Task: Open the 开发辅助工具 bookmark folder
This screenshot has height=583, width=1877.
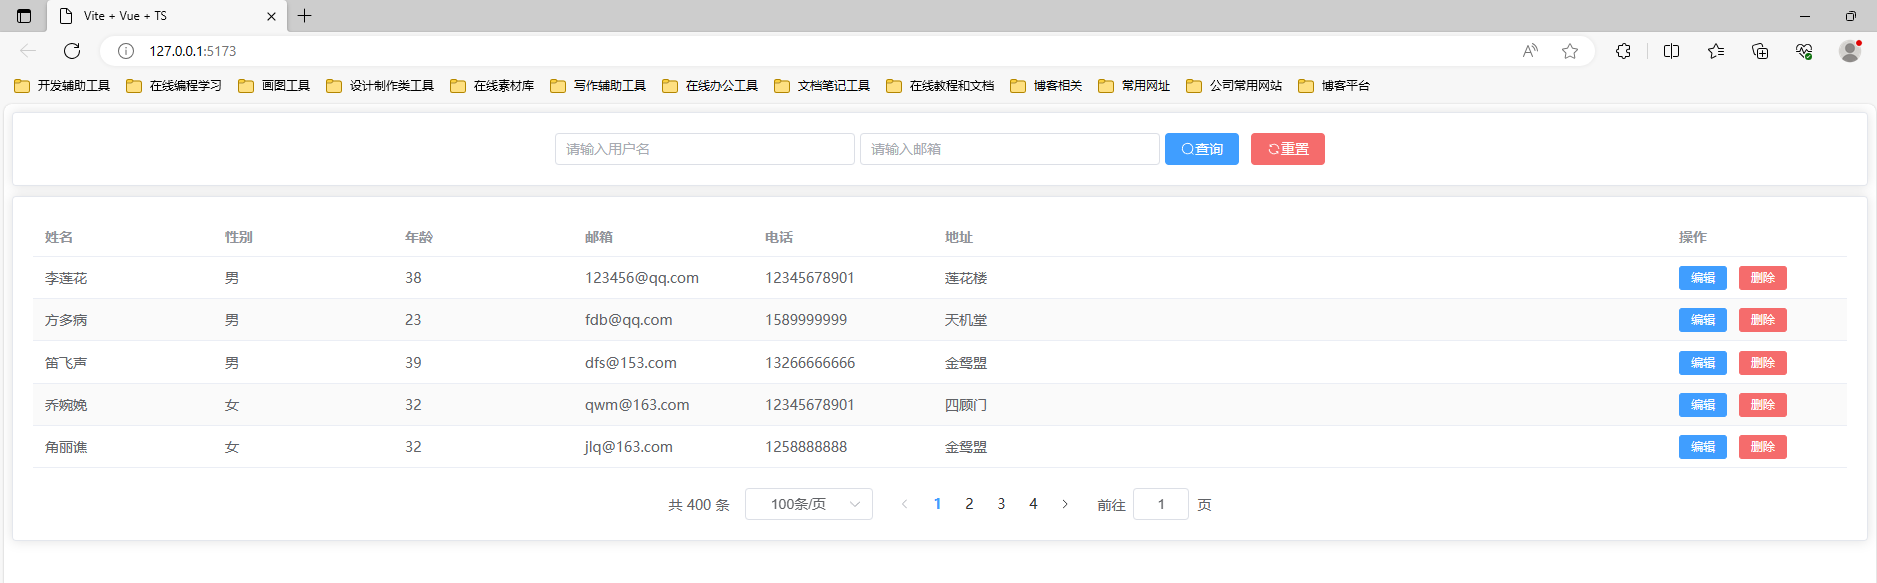Action: coord(62,86)
